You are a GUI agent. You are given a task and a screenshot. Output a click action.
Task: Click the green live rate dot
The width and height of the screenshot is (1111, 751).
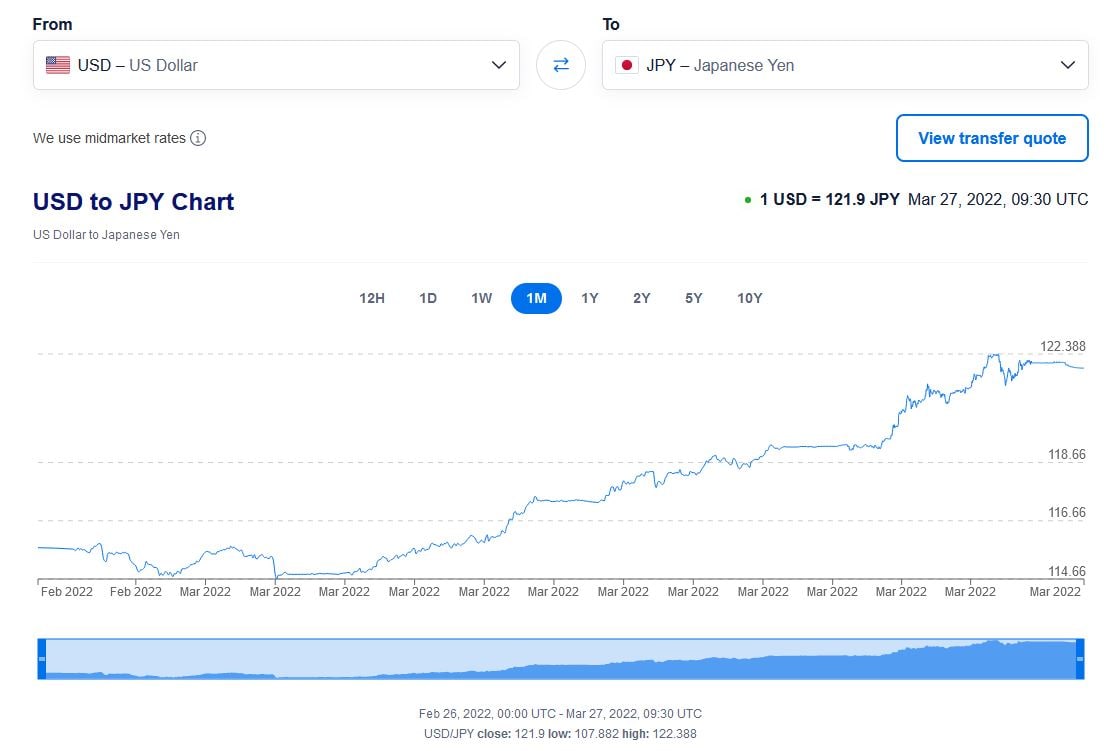(x=748, y=200)
